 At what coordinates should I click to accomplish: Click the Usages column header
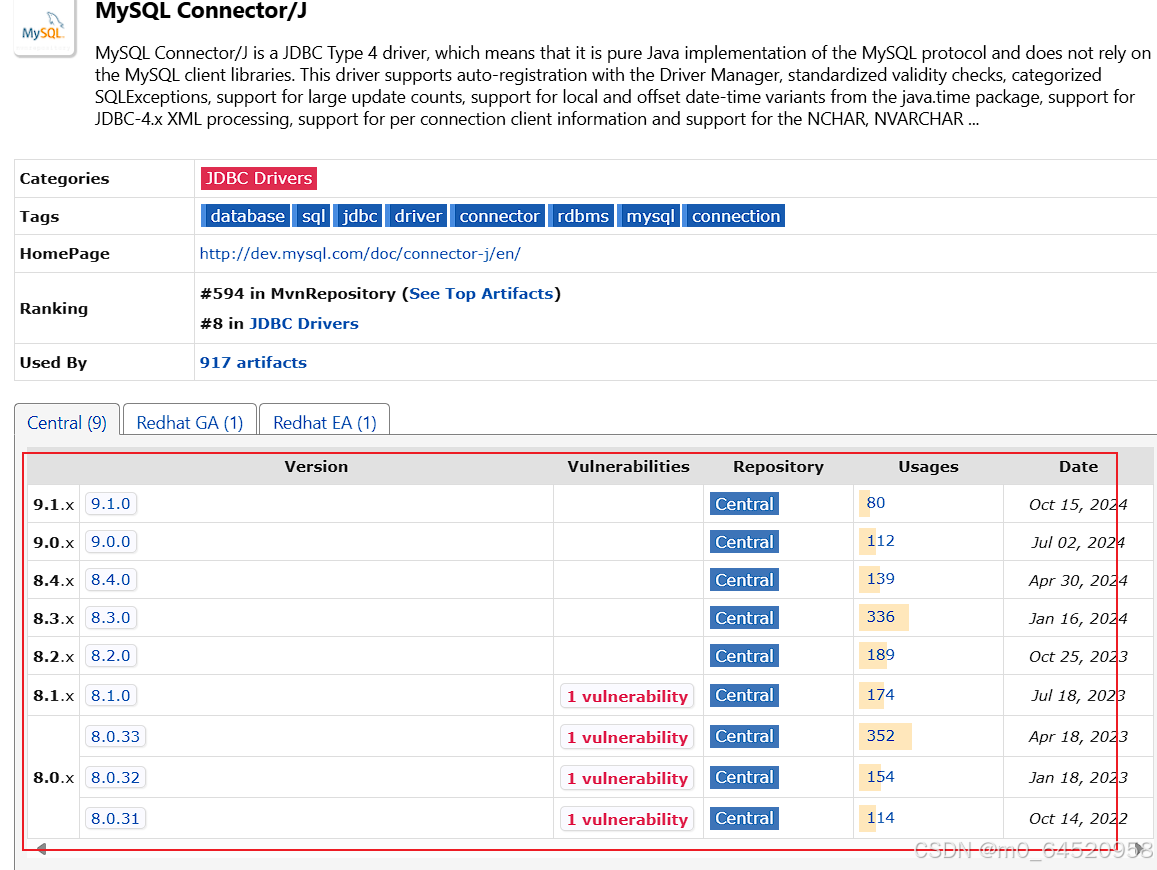click(928, 466)
